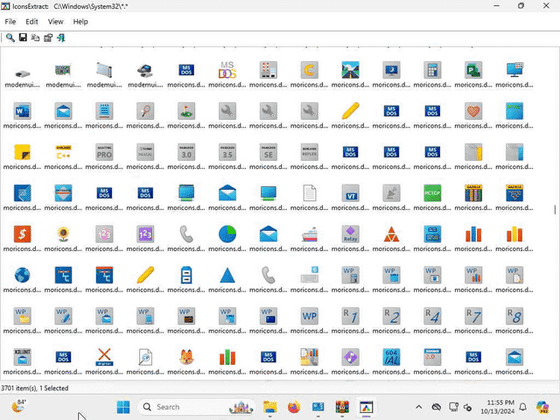Click the Save Selected Icons floppy icon

[x=23, y=38]
